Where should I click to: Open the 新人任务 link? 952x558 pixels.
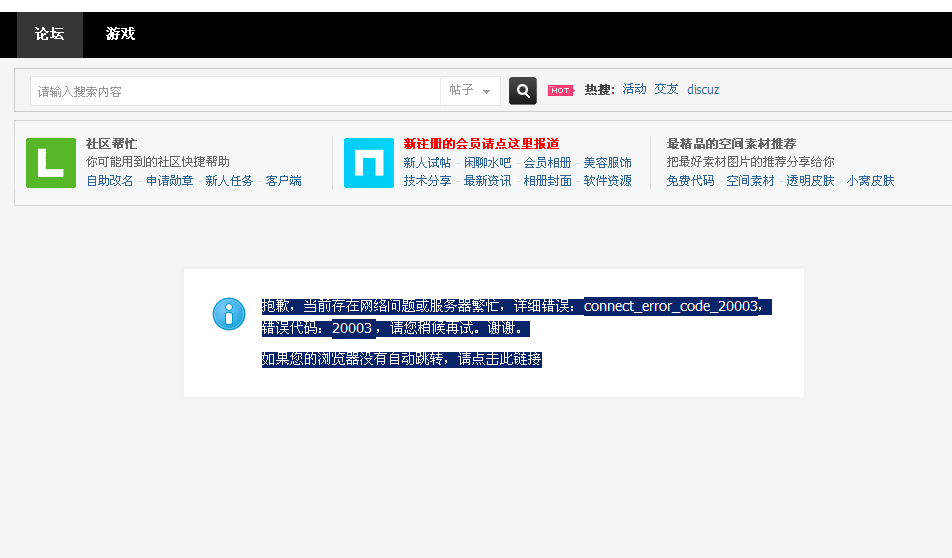click(229, 181)
